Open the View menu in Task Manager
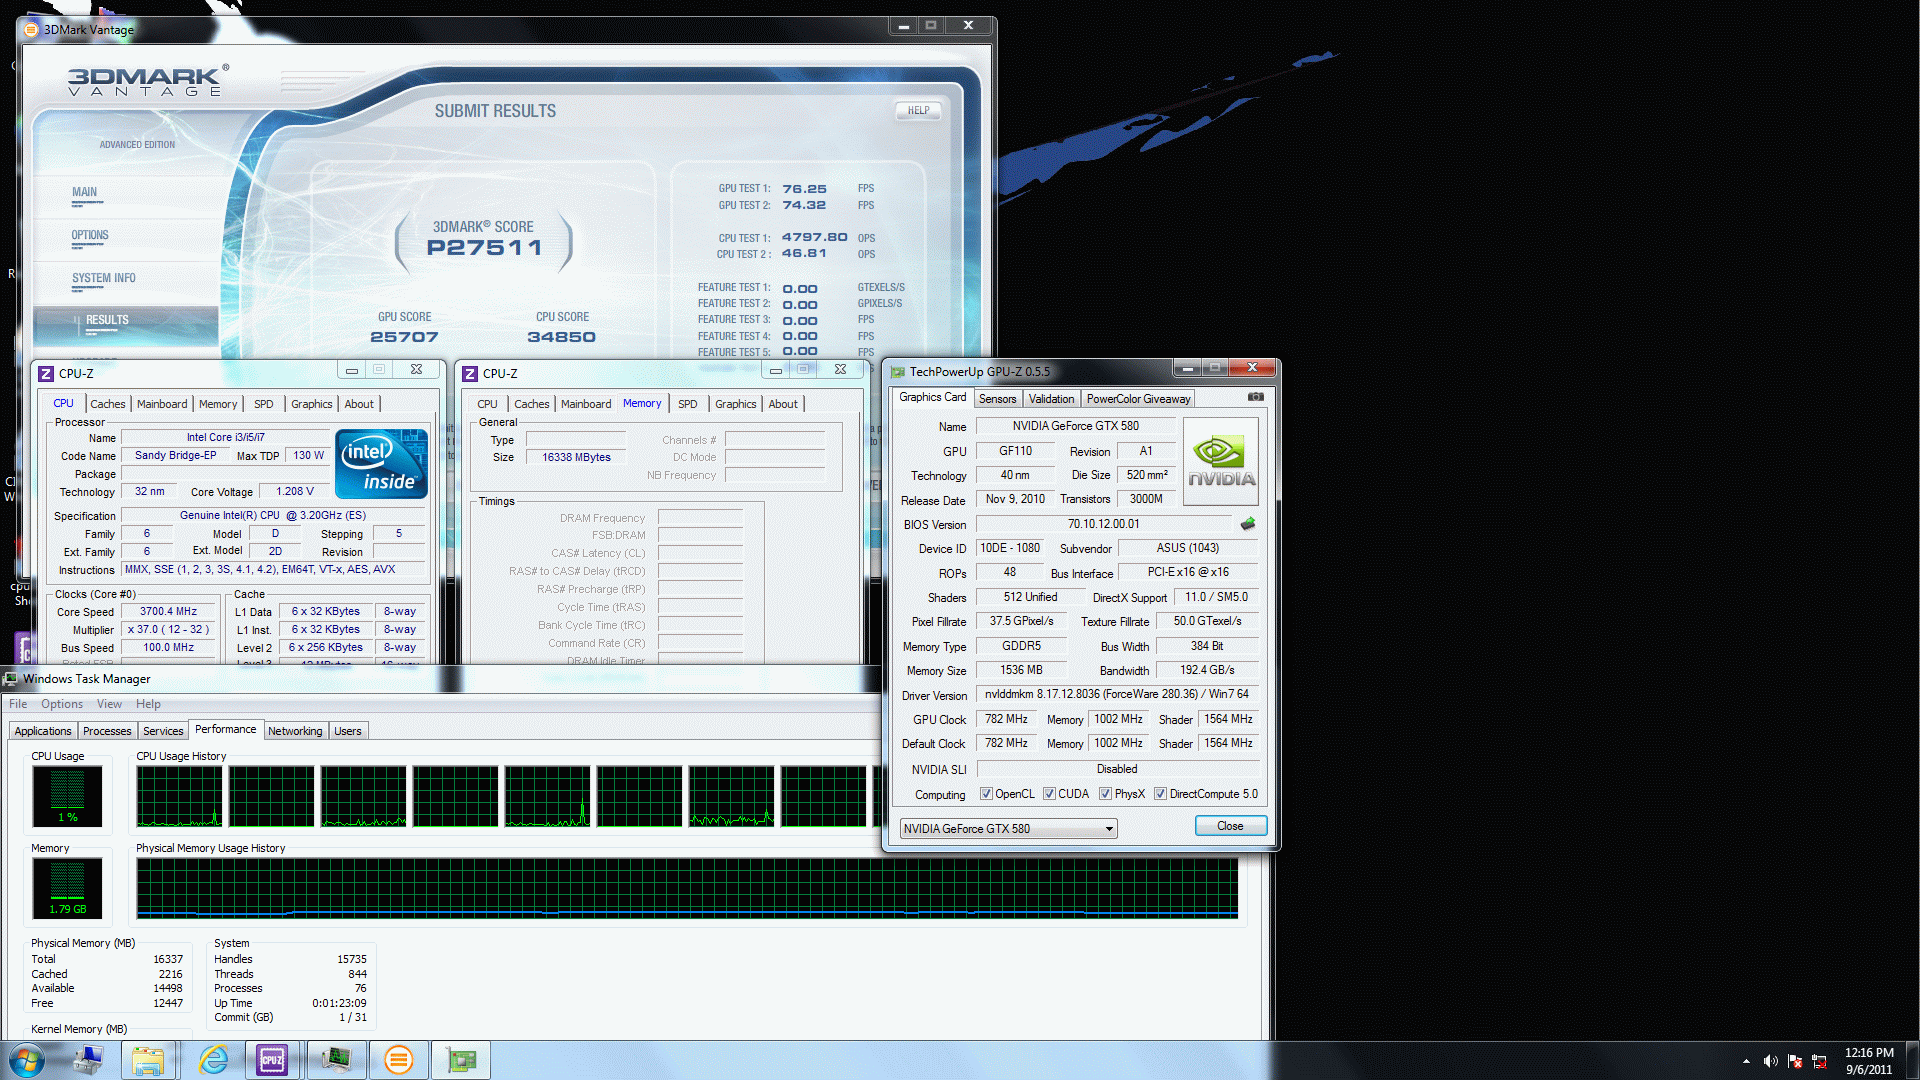 click(109, 704)
